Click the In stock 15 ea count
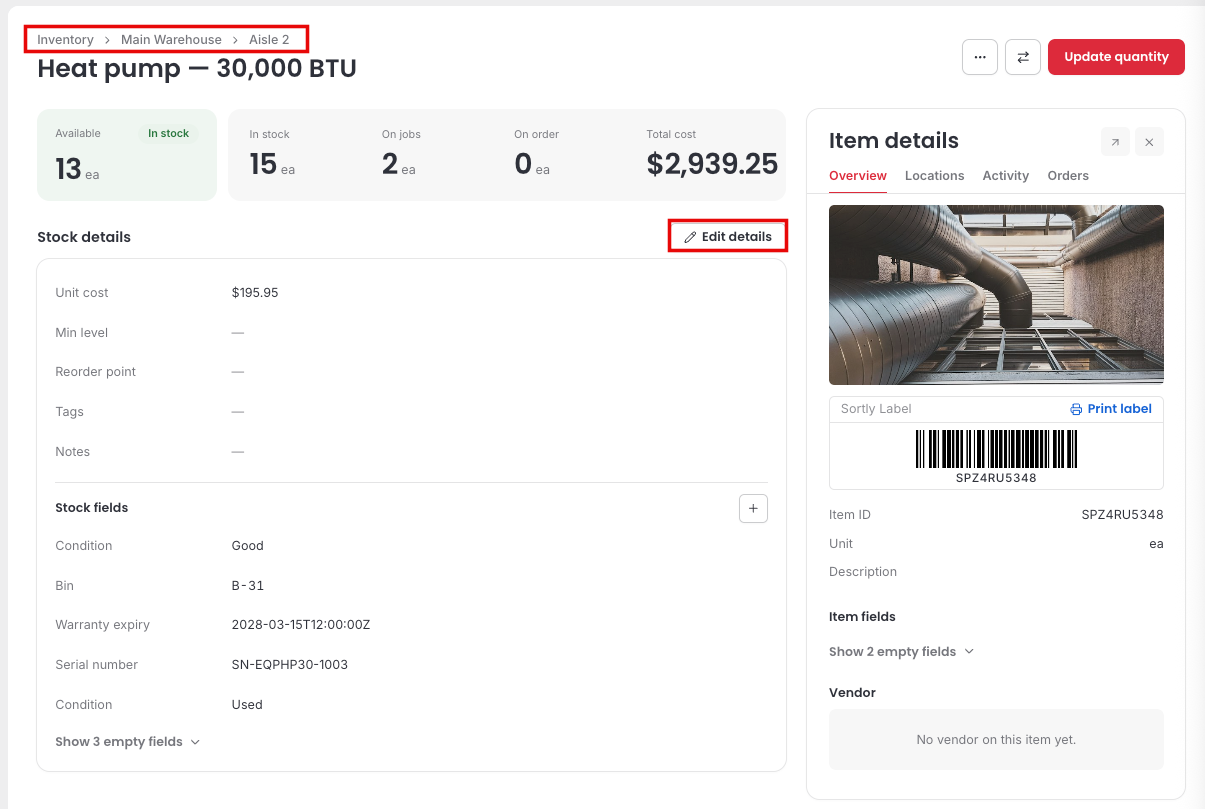This screenshot has height=809, width=1205. (272, 164)
